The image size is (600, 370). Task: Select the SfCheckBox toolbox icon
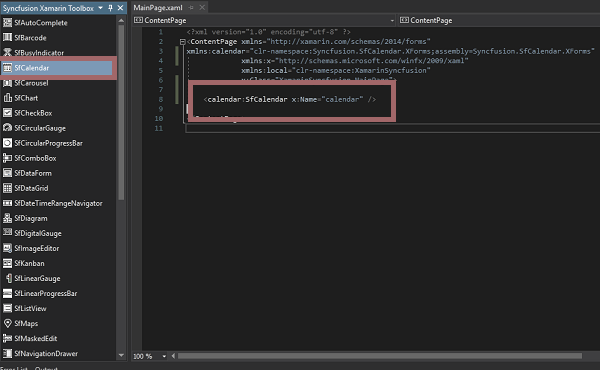7,113
